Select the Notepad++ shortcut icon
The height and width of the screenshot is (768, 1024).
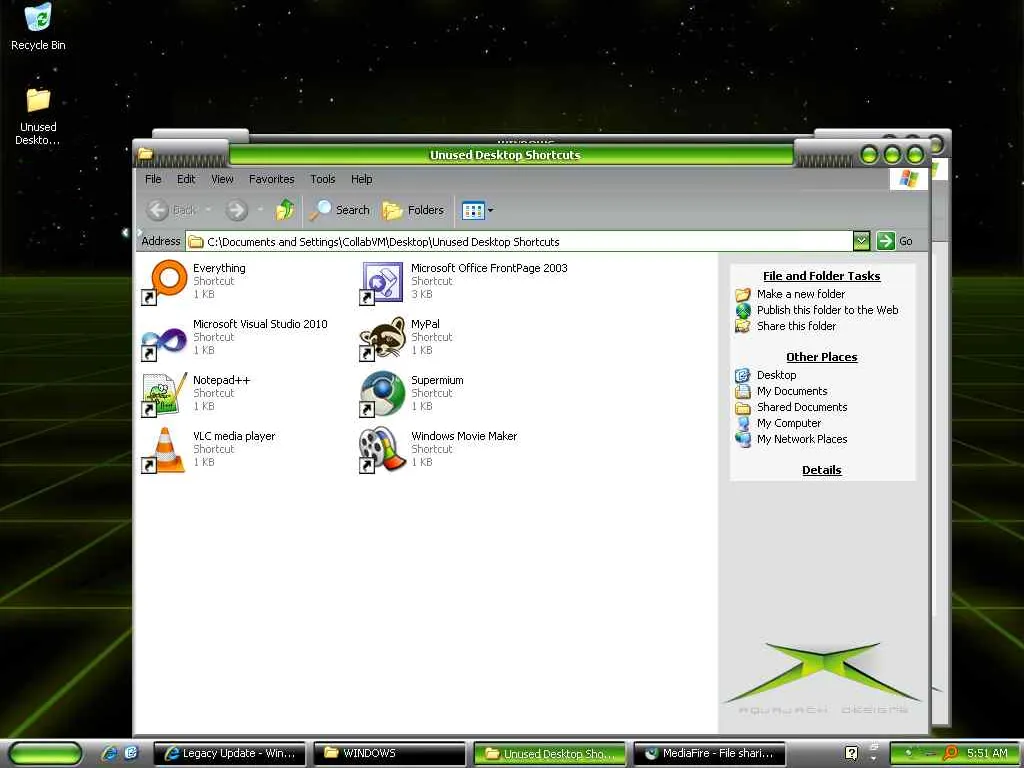coord(165,394)
